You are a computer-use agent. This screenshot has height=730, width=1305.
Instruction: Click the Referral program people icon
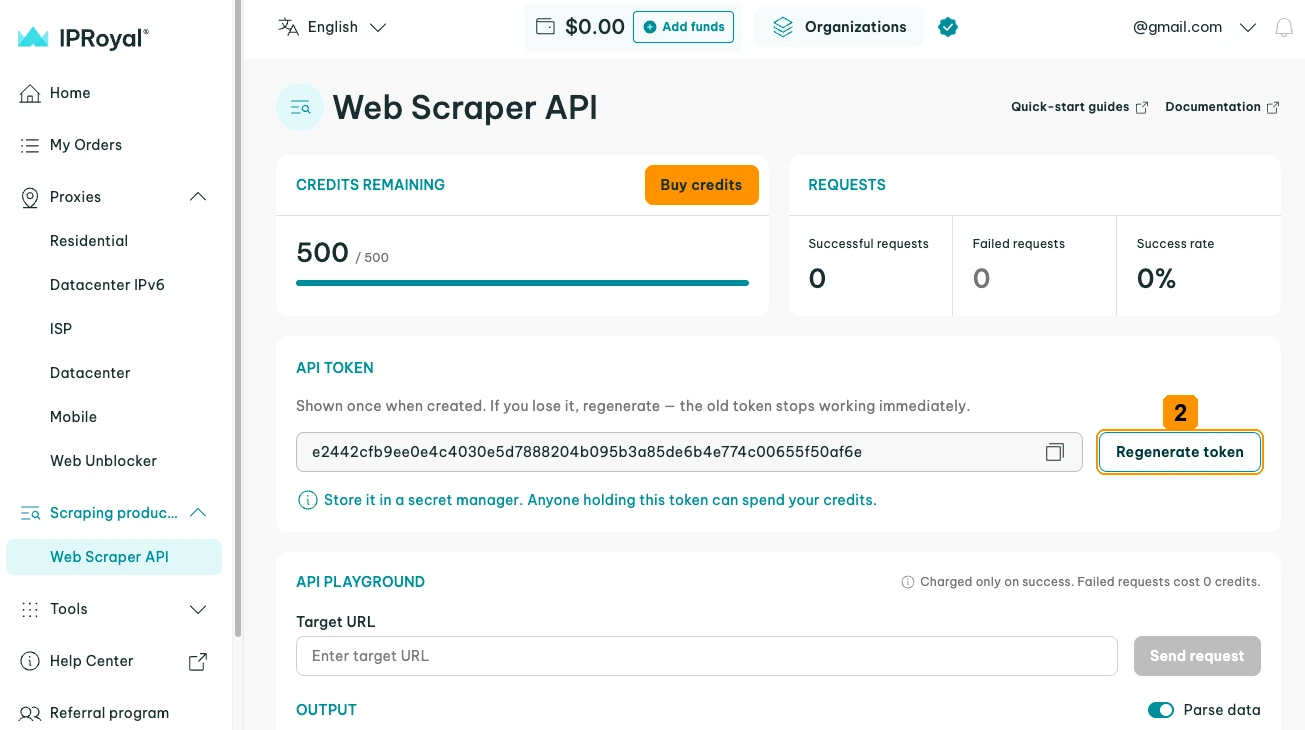coord(30,713)
